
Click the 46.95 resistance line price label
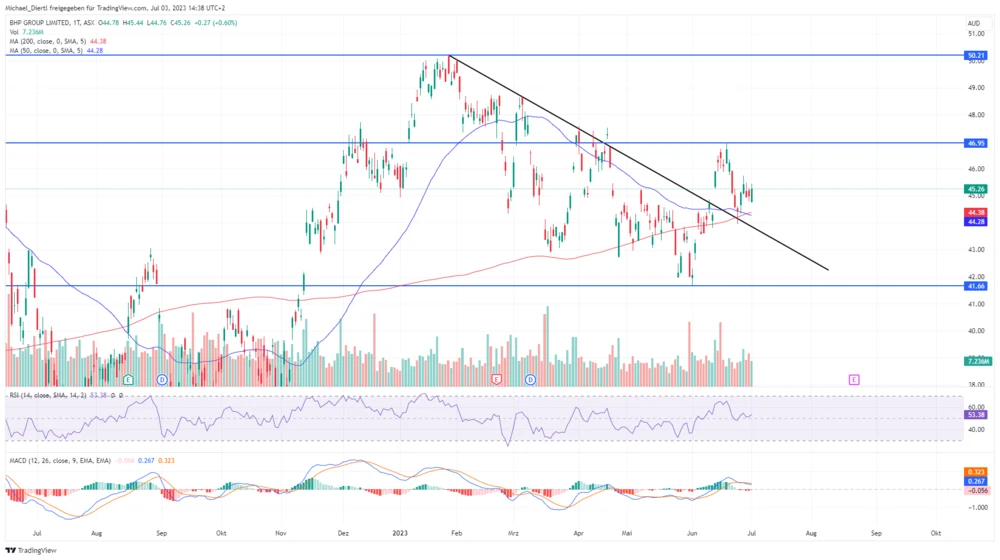977,143
